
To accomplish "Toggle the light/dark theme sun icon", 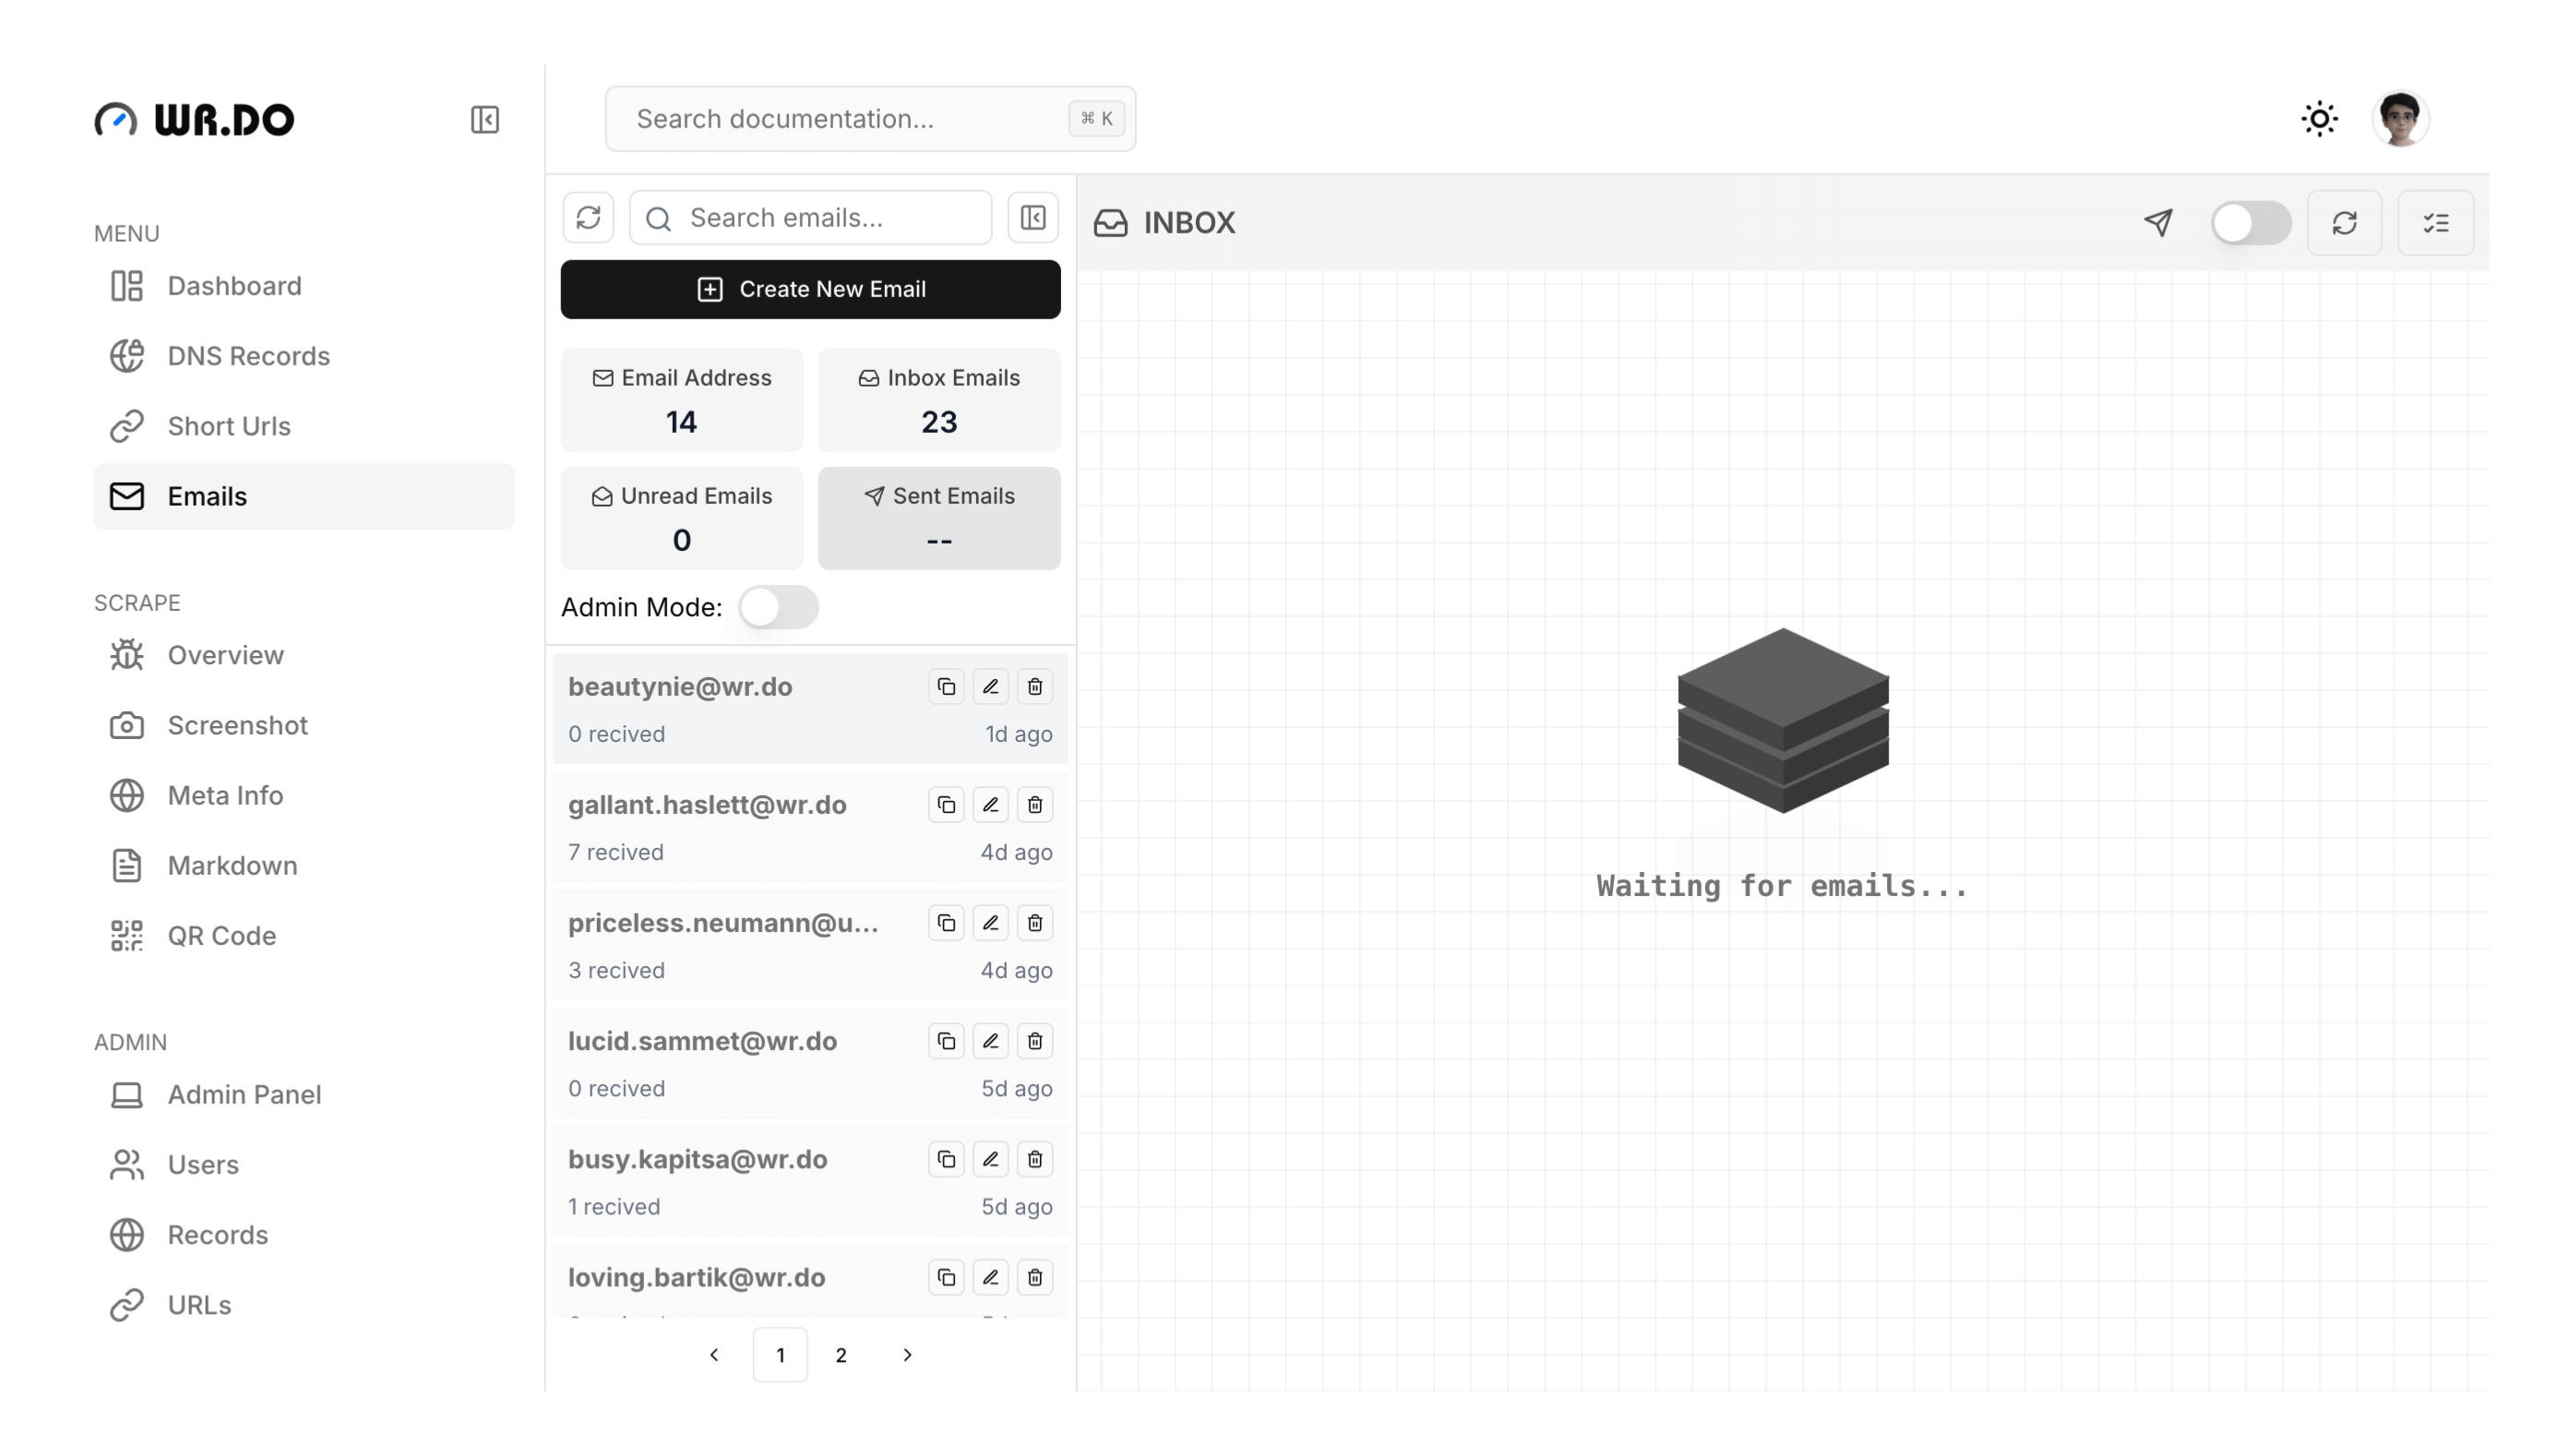I will tap(2319, 119).
